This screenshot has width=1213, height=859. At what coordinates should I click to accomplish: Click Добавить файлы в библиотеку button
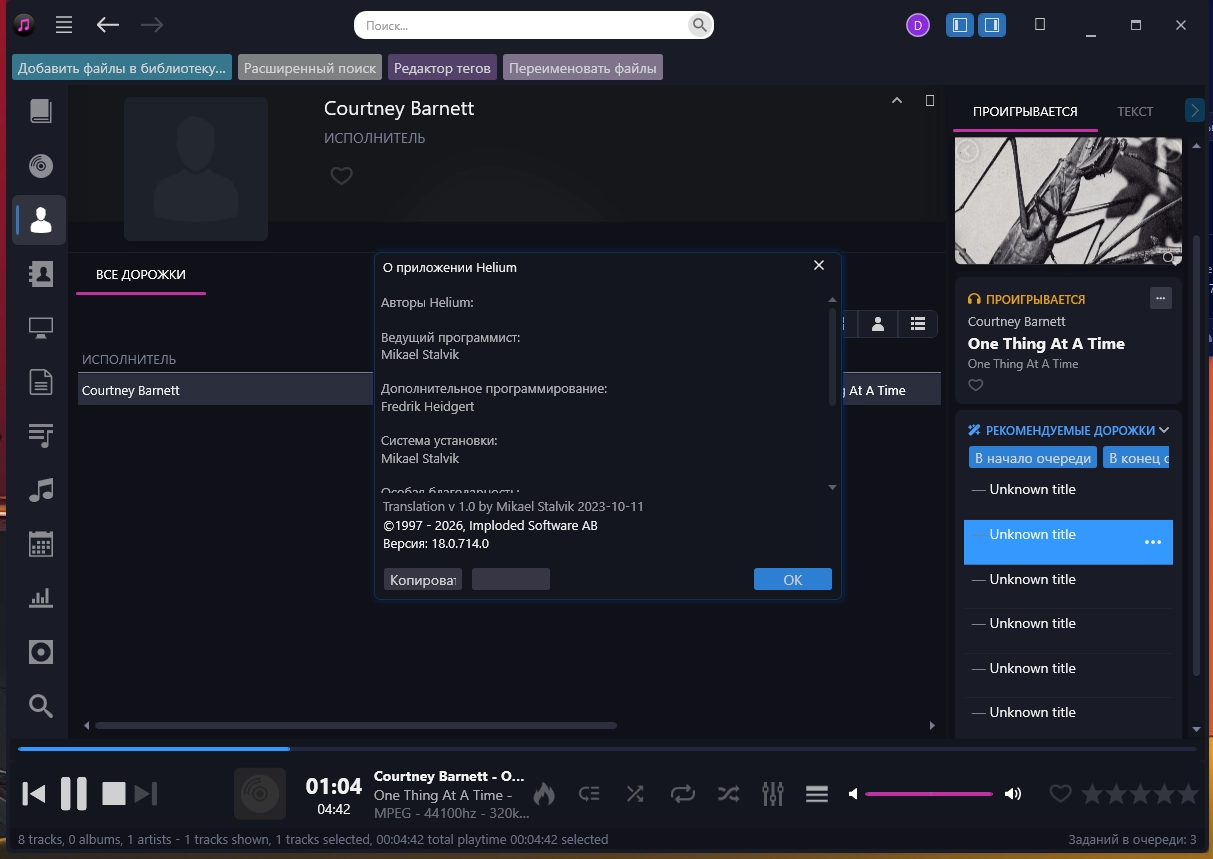click(122, 68)
